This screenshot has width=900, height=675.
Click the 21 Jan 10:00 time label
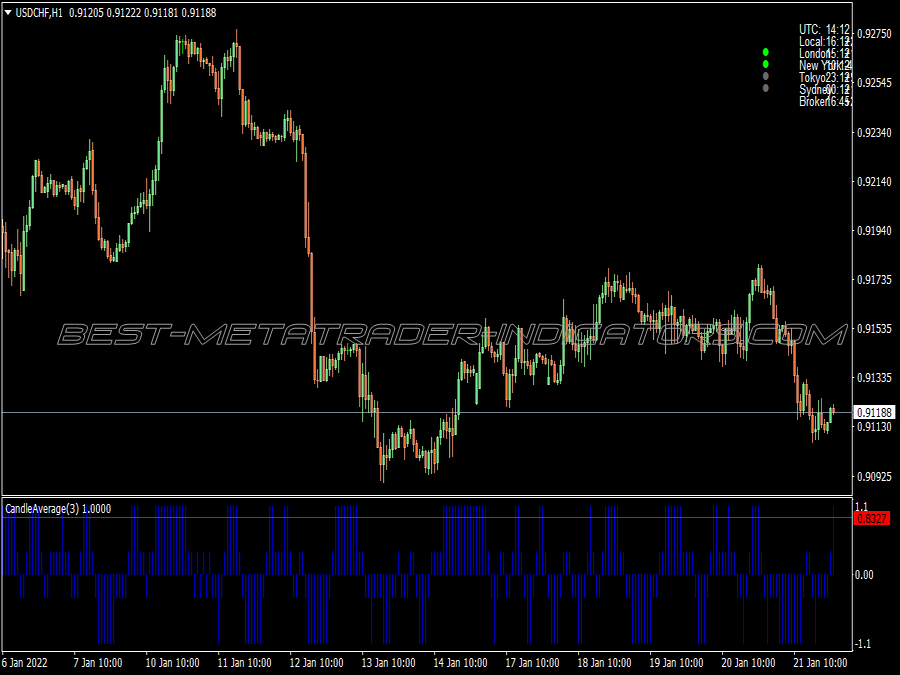click(x=820, y=662)
